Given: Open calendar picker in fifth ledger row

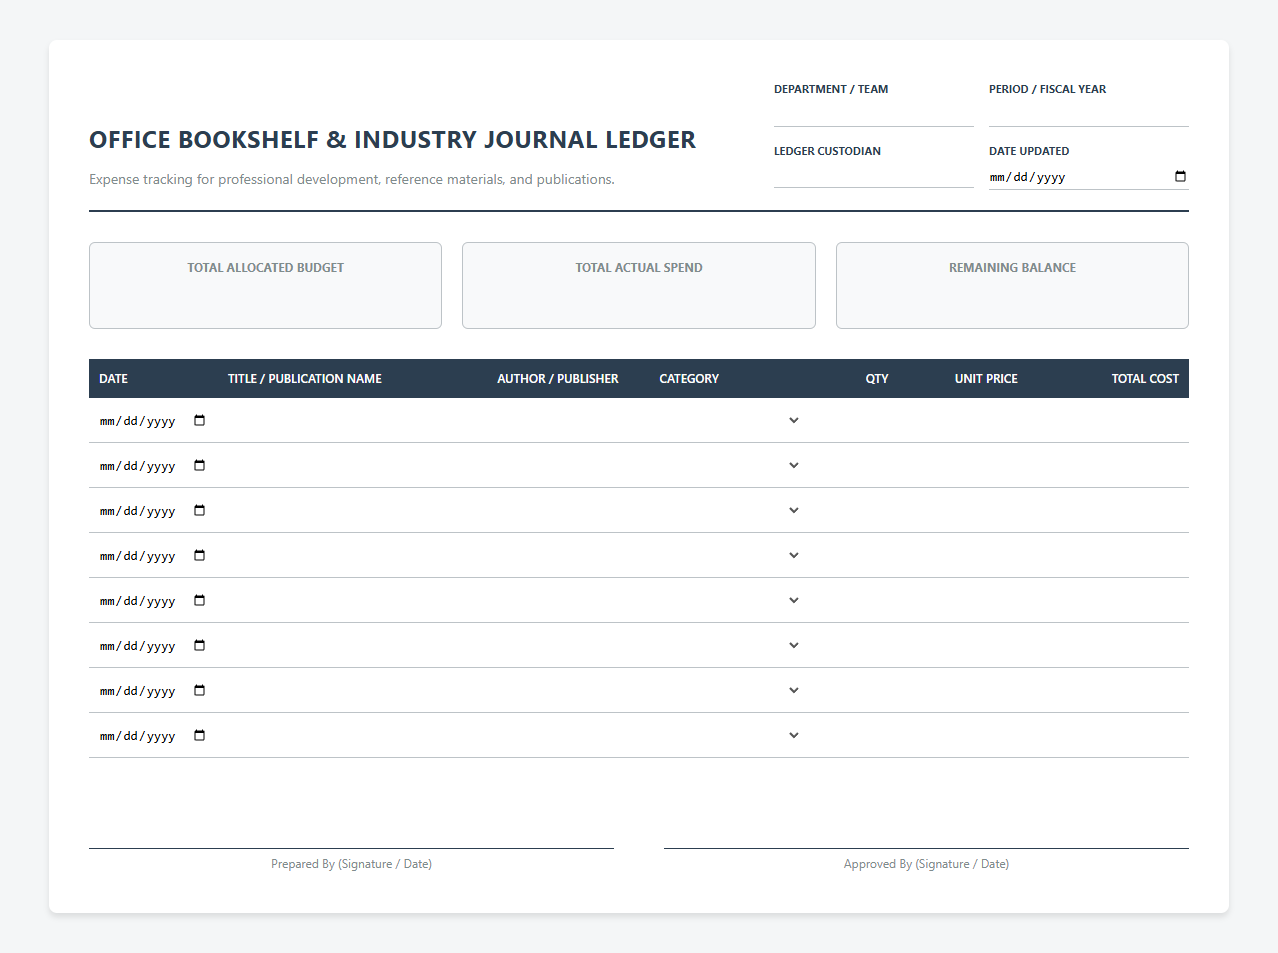Looking at the screenshot, I should [199, 600].
